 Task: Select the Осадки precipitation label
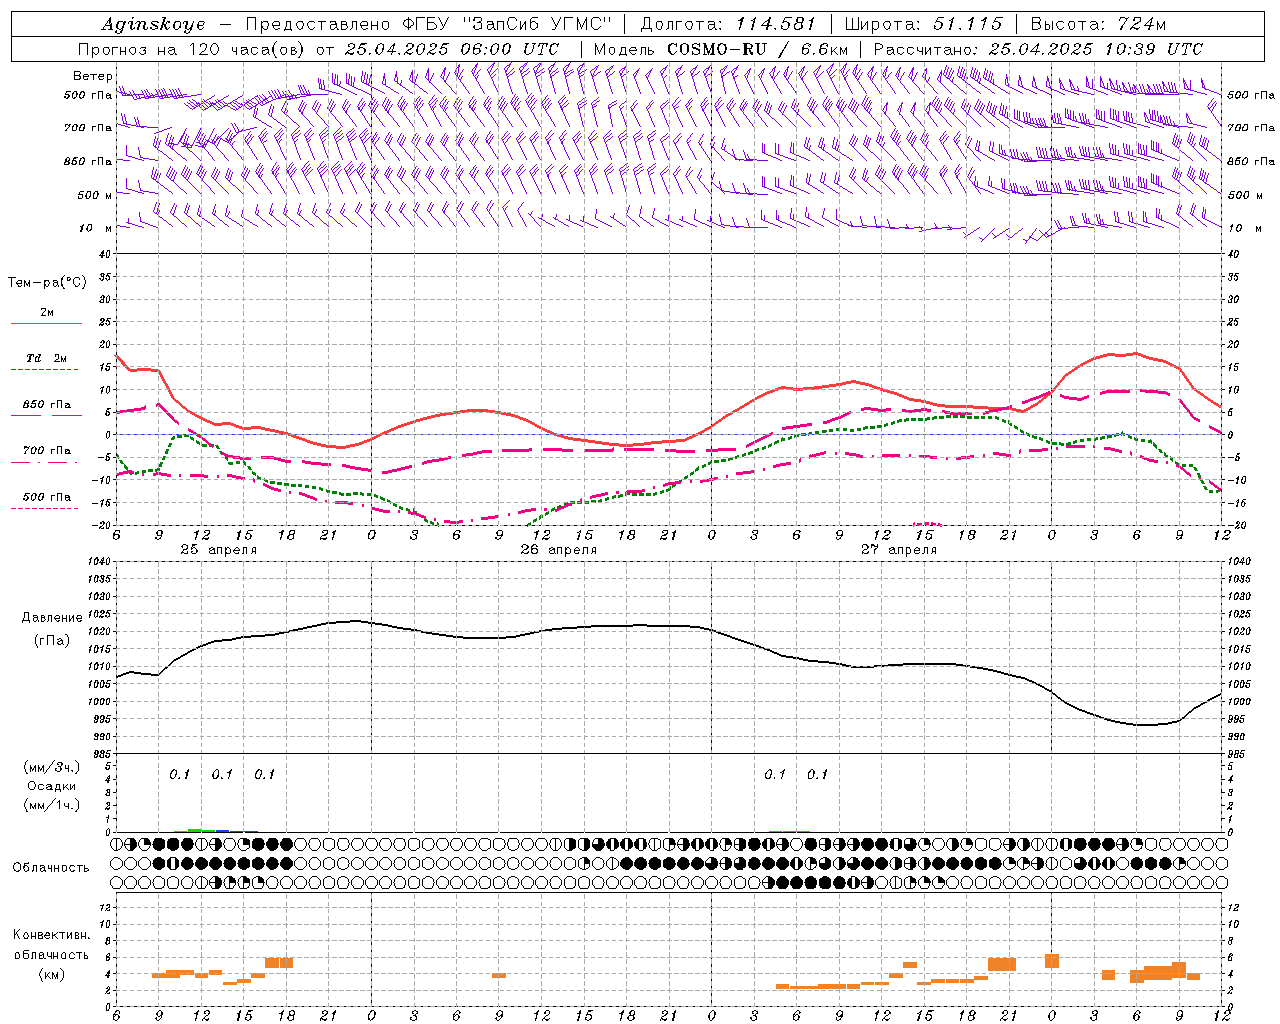coord(52,787)
